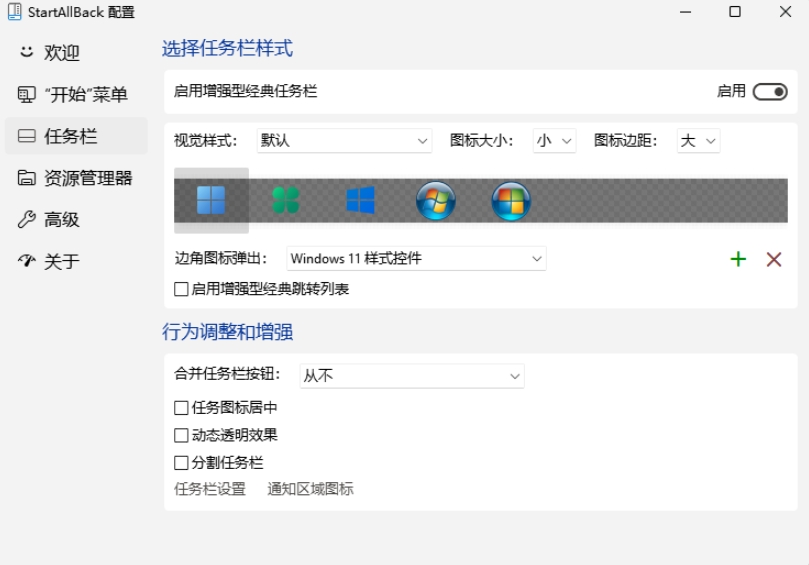The height and width of the screenshot is (565, 809).
Task: Check the 任务图标居中 option
Action: click(x=181, y=408)
